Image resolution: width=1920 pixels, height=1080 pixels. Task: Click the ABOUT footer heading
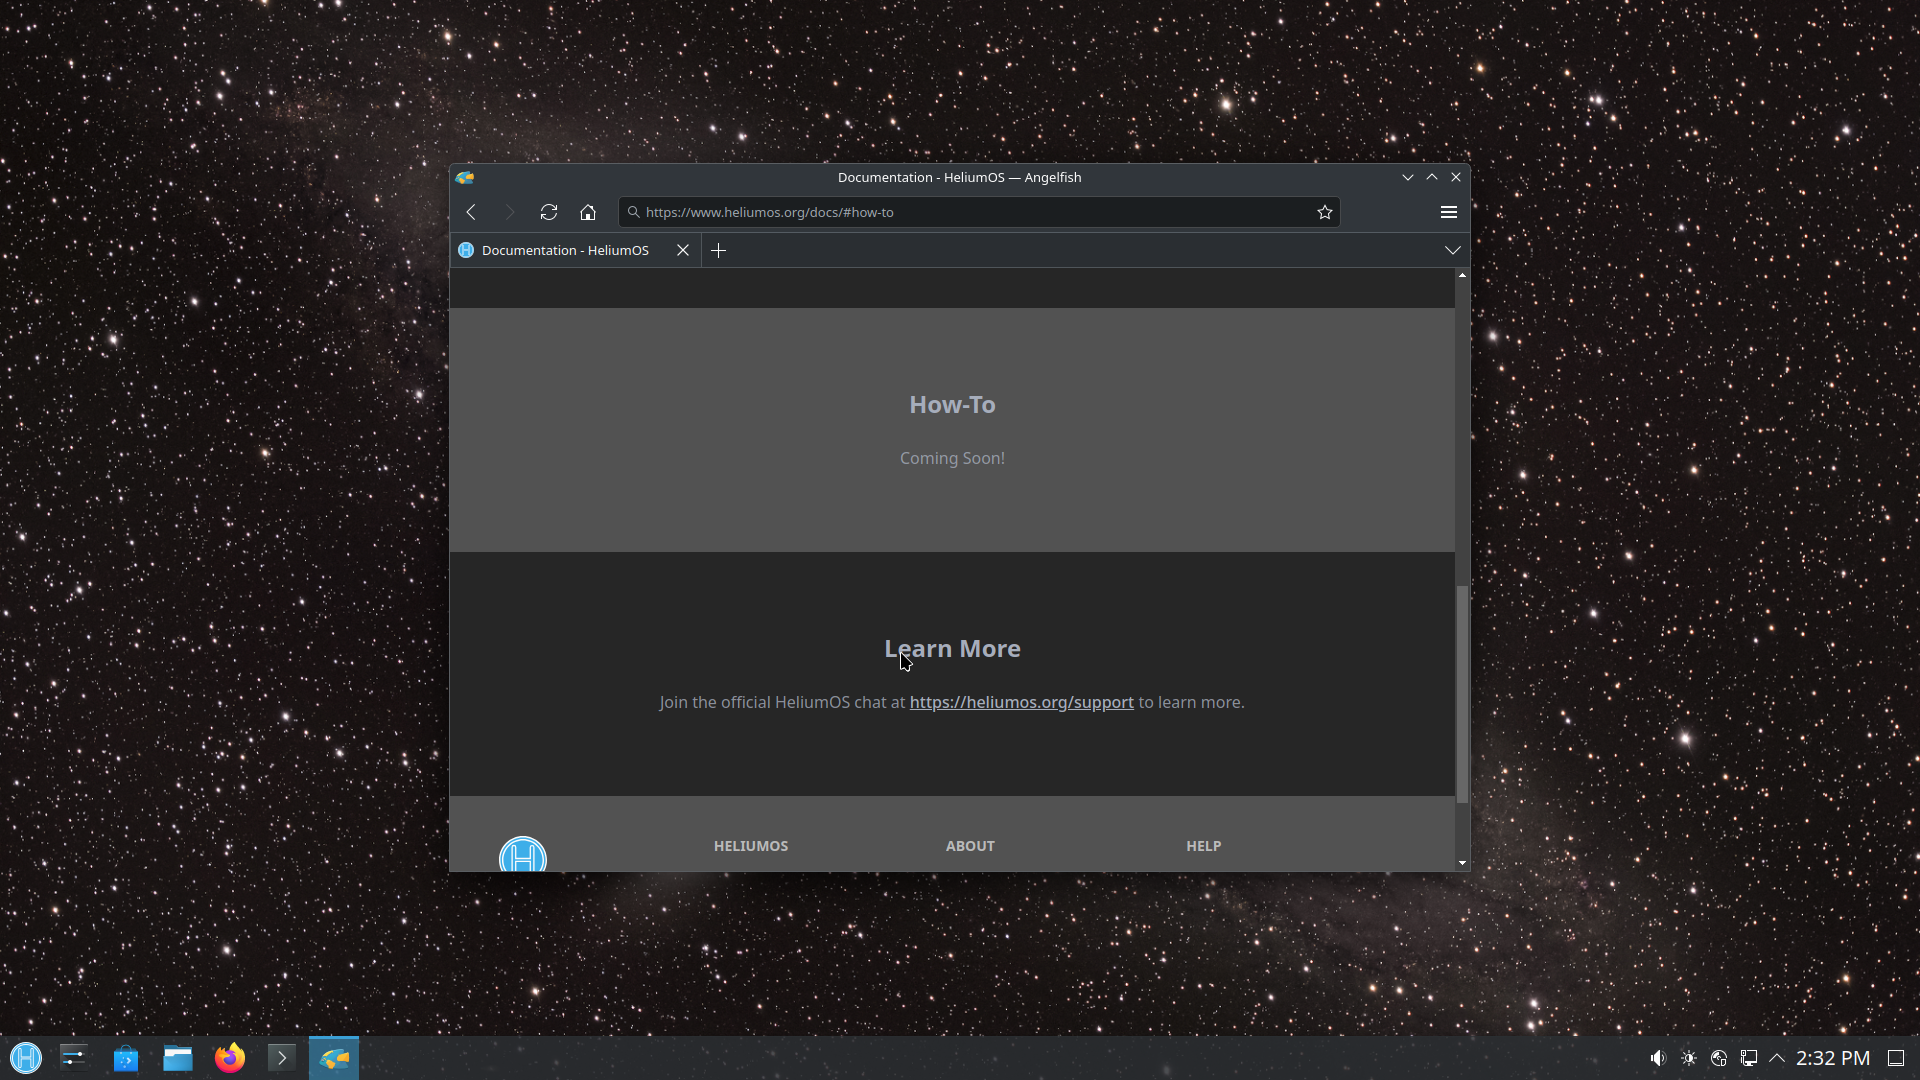pyautogui.click(x=970, y=846)
